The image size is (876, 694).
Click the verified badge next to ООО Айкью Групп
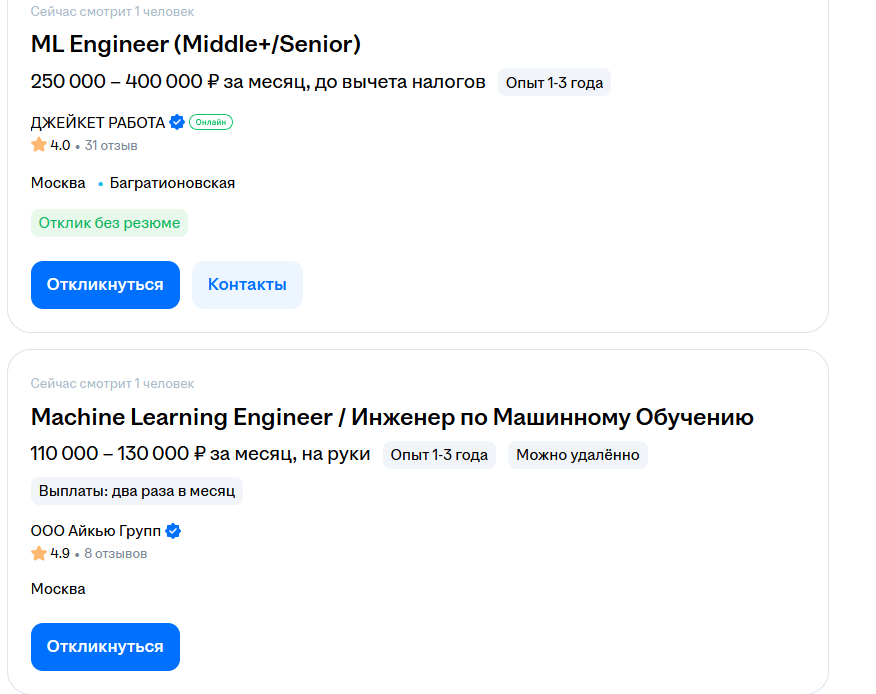pos(173,531)
